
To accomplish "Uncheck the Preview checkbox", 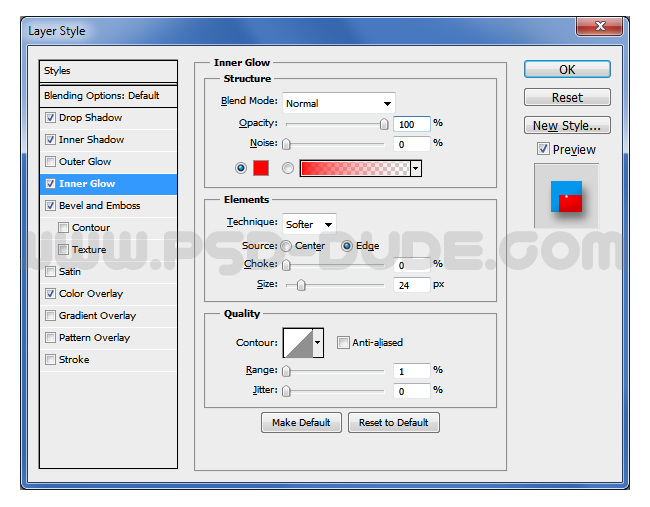I will 543,149.
